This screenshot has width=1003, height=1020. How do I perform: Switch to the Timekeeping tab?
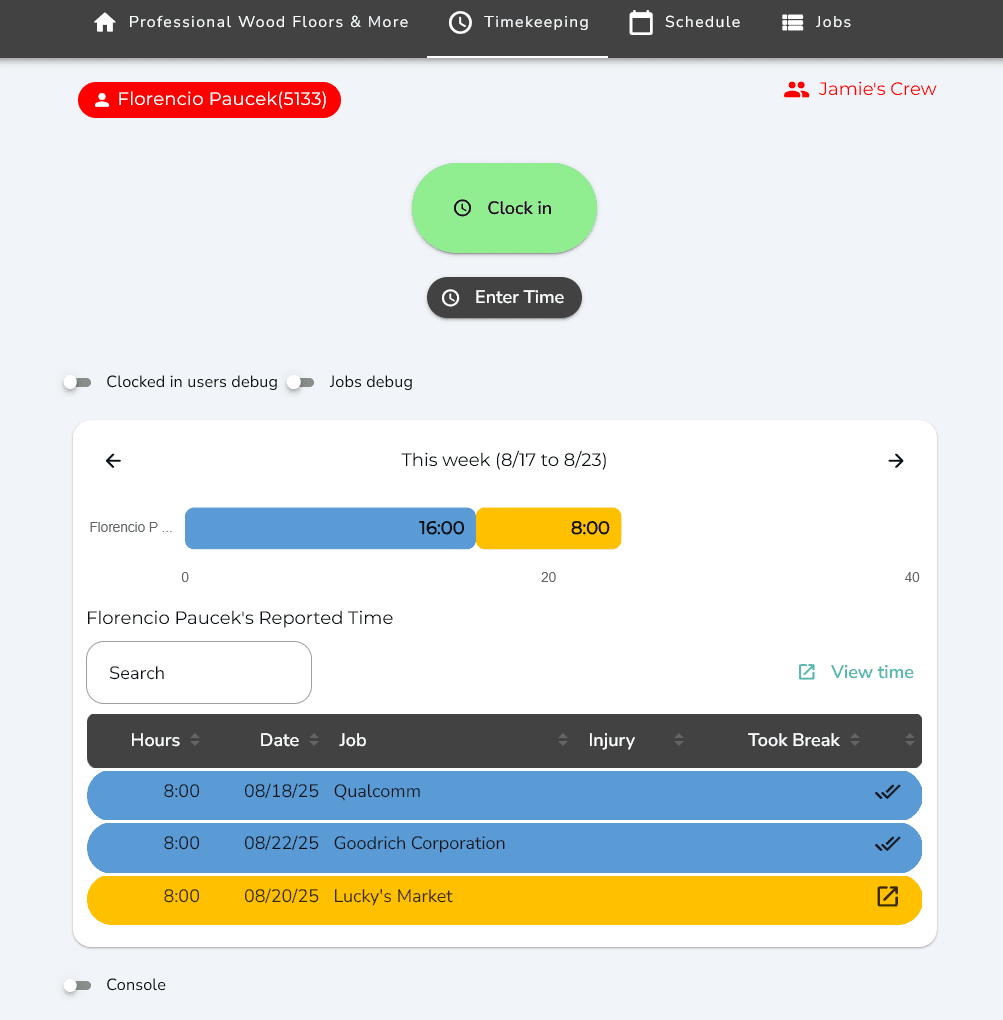(518, 22)
